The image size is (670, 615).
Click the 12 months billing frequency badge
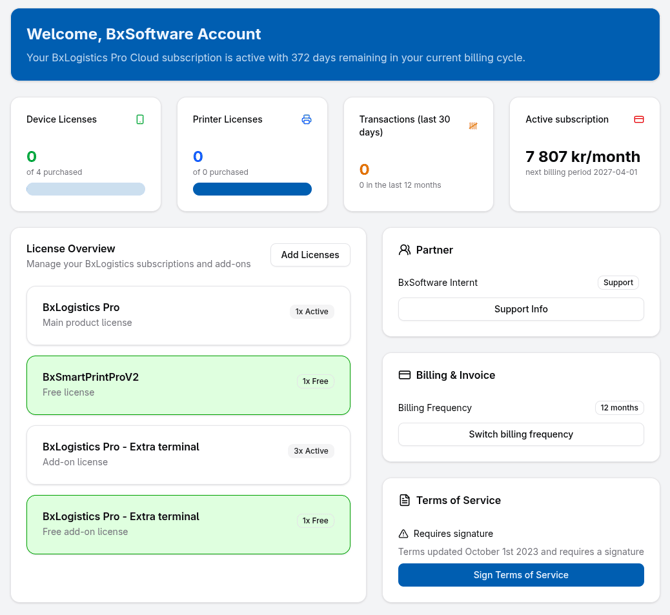(x=618, y=408)
